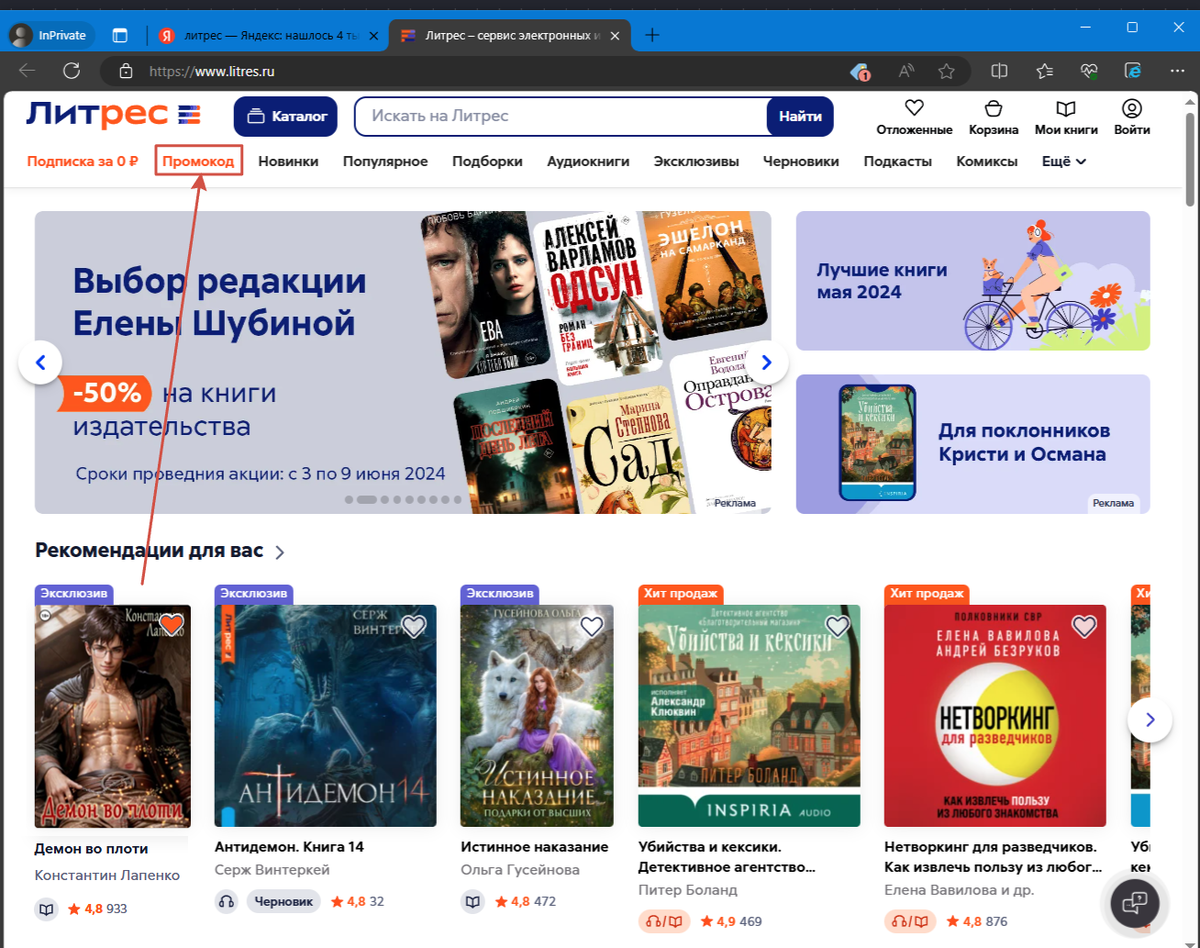Click the text format icon under Демон во плоти

[46, 909]
